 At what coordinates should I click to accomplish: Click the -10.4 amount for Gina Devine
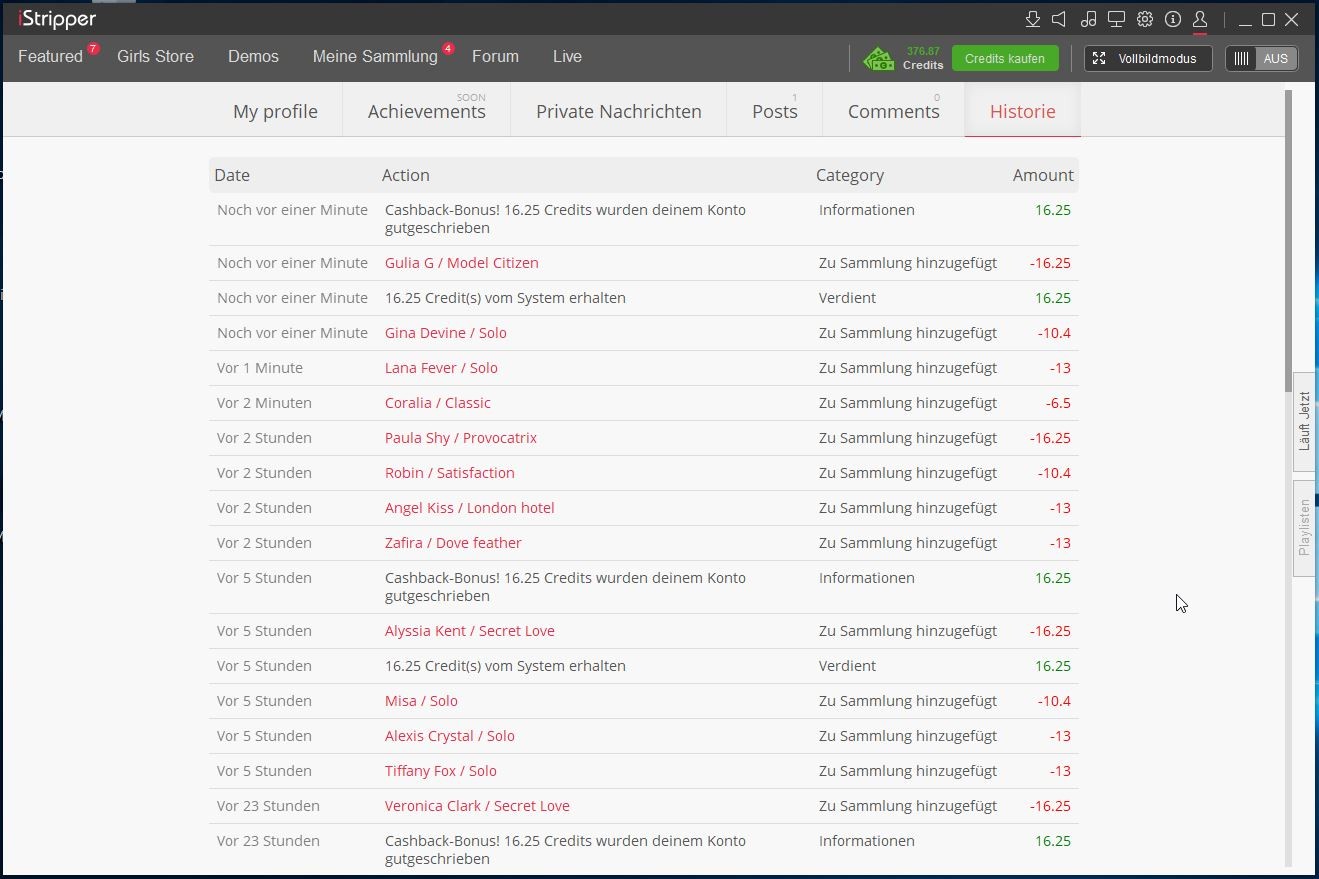point(1054,333)
